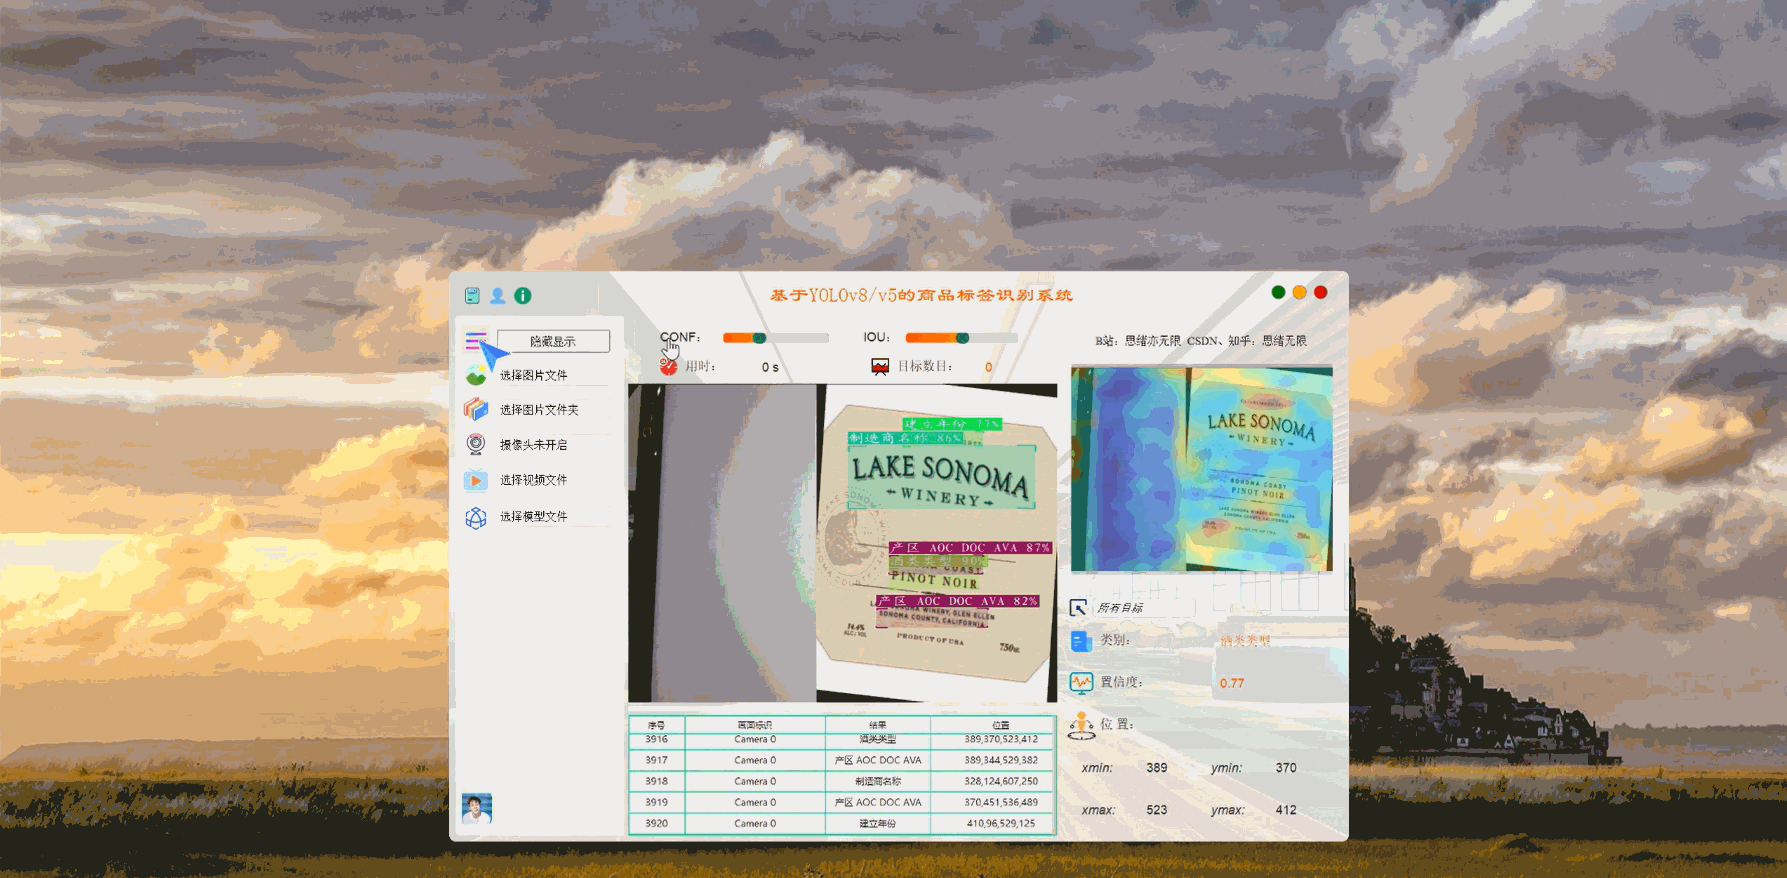1787x878 pixels.
Task: Click the ymin value 370
Action: [x=1286, y=768]
